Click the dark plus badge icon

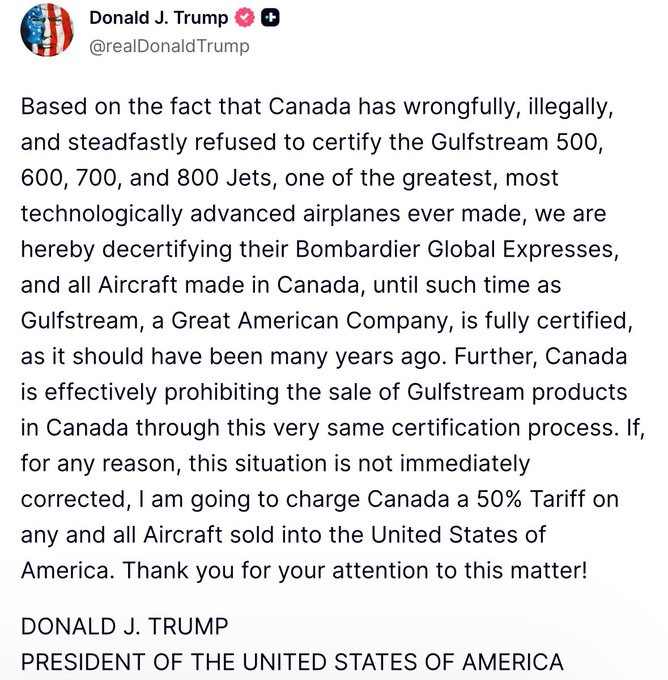tap(270, 19)
